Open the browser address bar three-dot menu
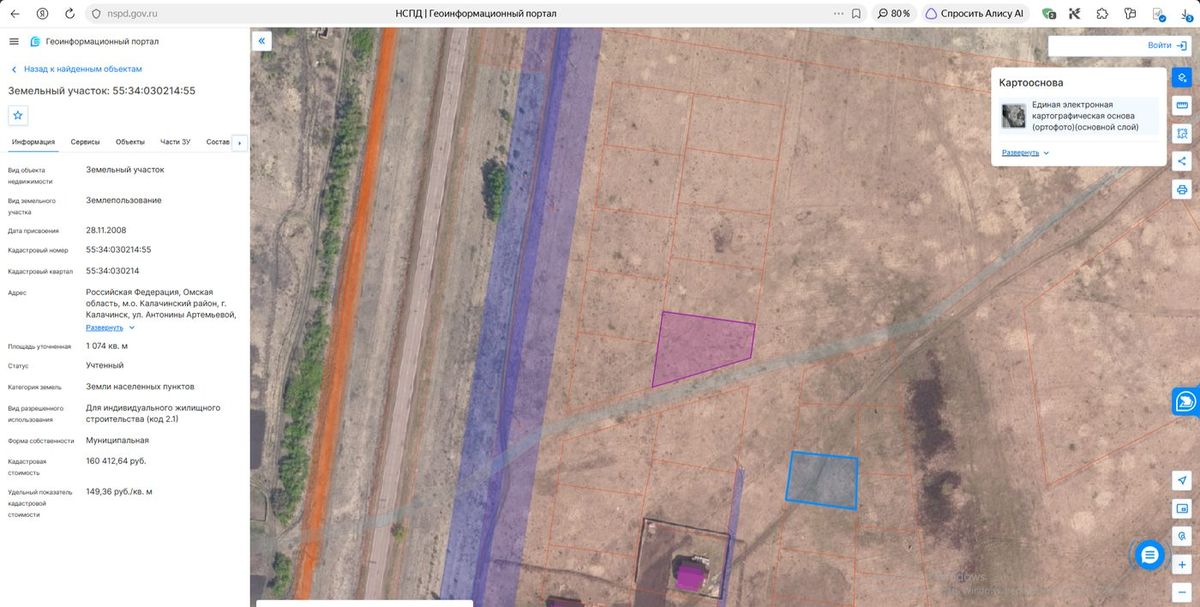1200x607 pixels. (x=838, y=14)
